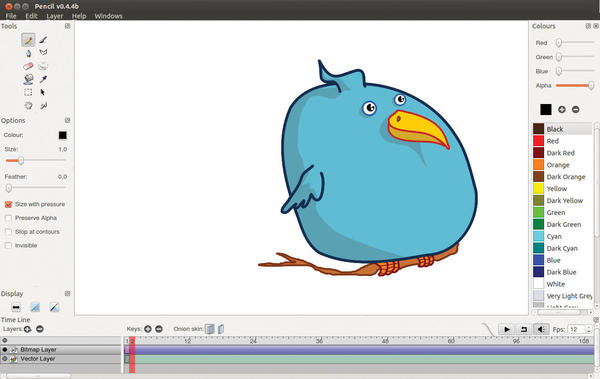Adjust the Size slider
The height and width of the screenshot is (379, 600).
pos(36,160)
